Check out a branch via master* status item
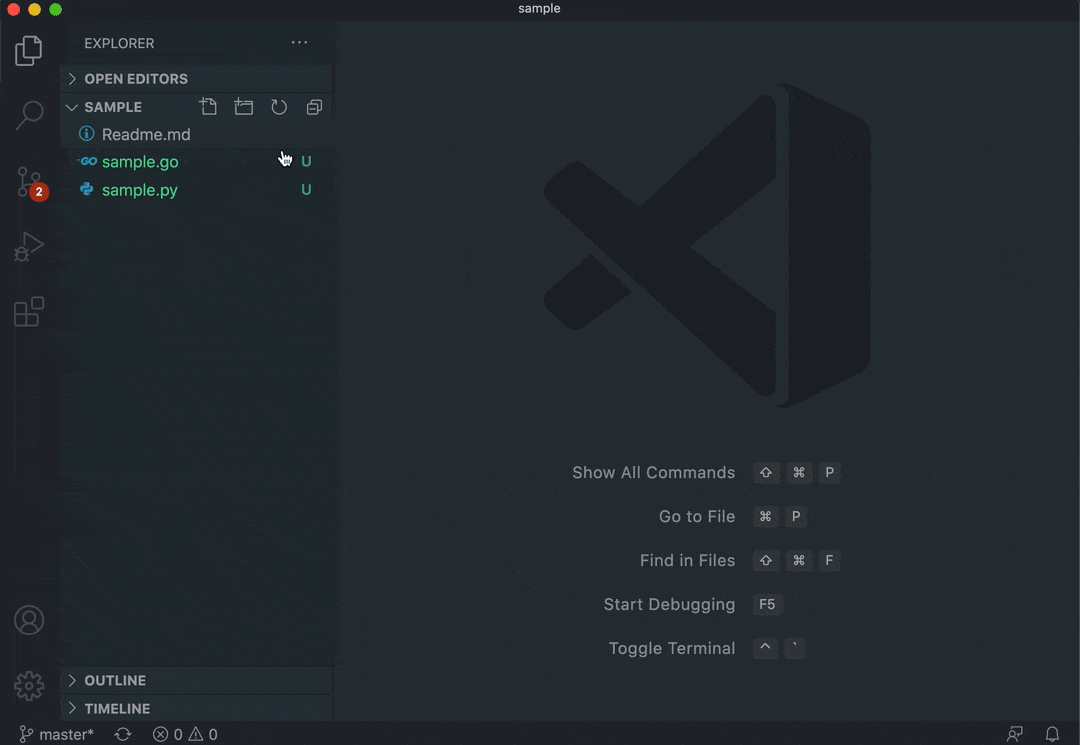Screen dimensions: 1080x745 click(x=55, y=733)
